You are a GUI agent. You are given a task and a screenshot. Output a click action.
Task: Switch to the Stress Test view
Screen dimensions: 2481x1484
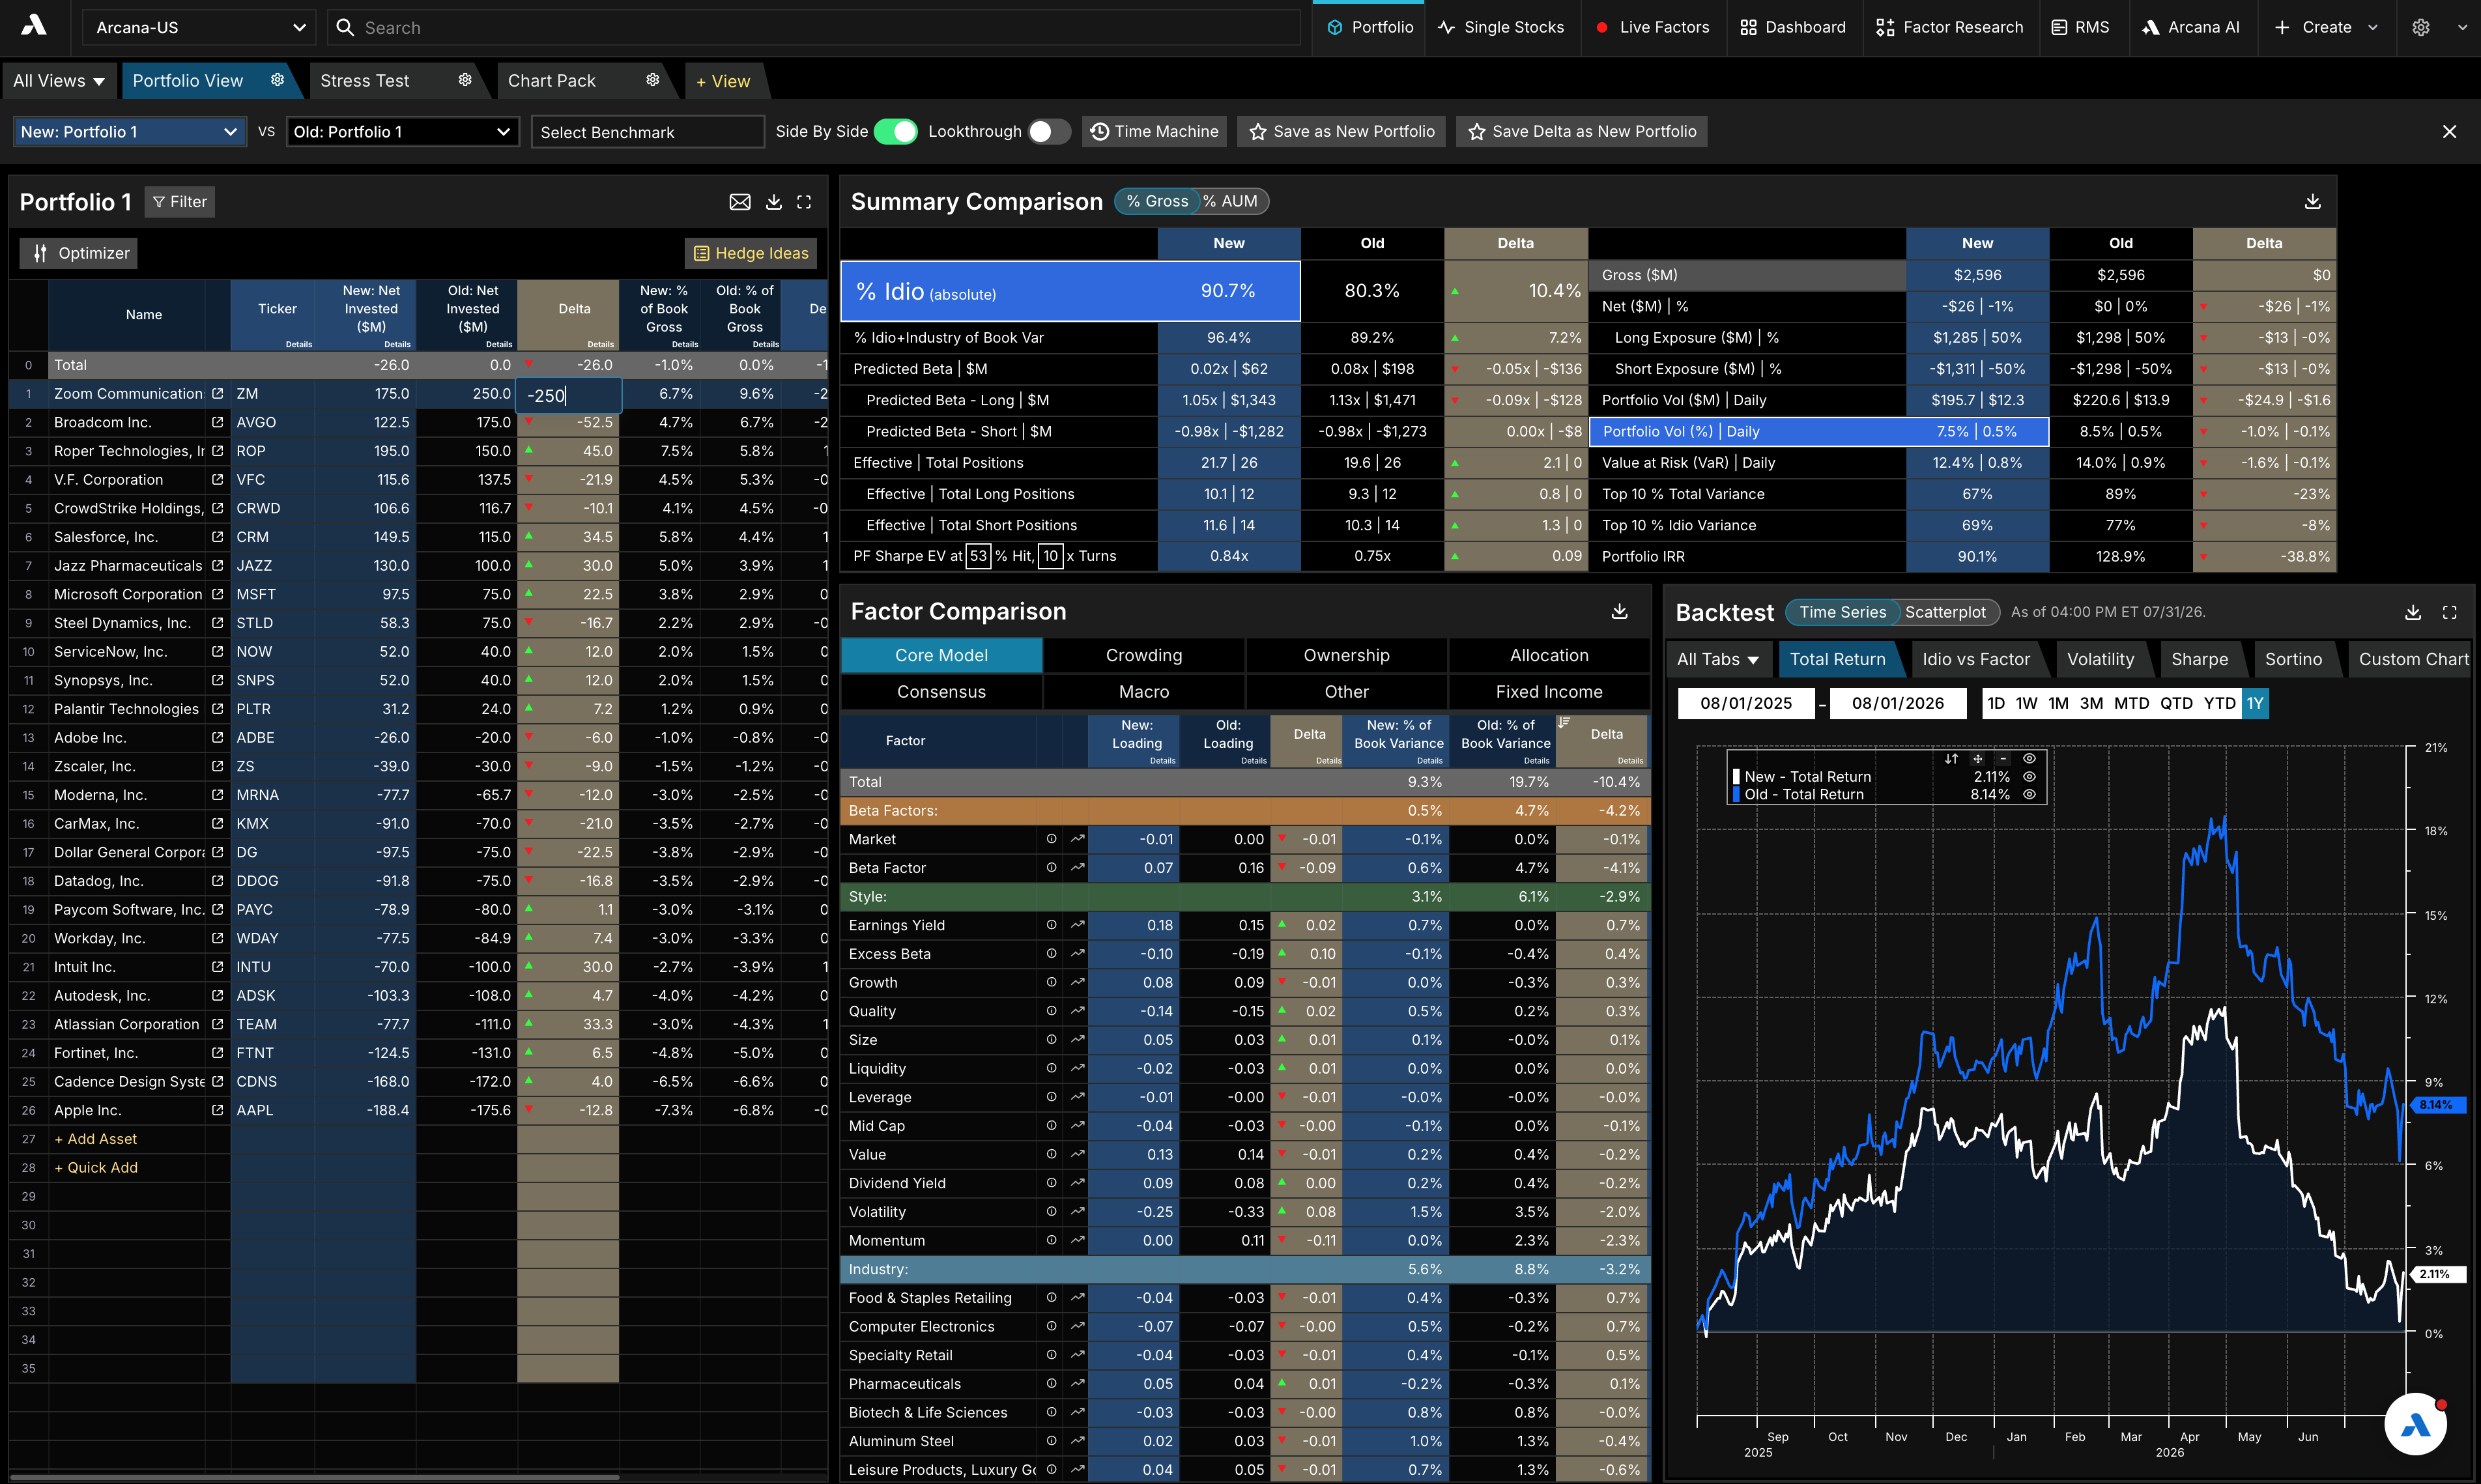click(x=365, y=81)
